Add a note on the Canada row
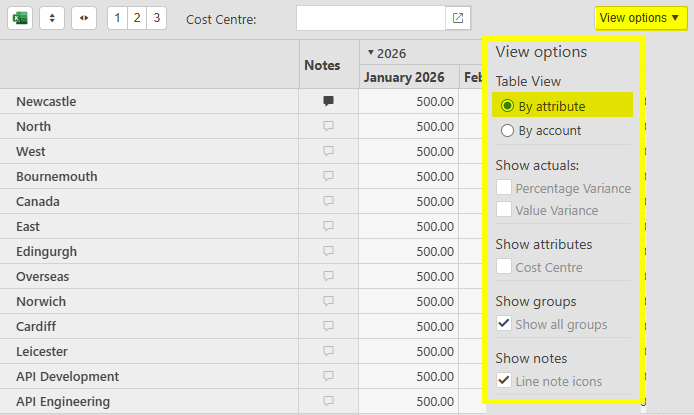 328,201
